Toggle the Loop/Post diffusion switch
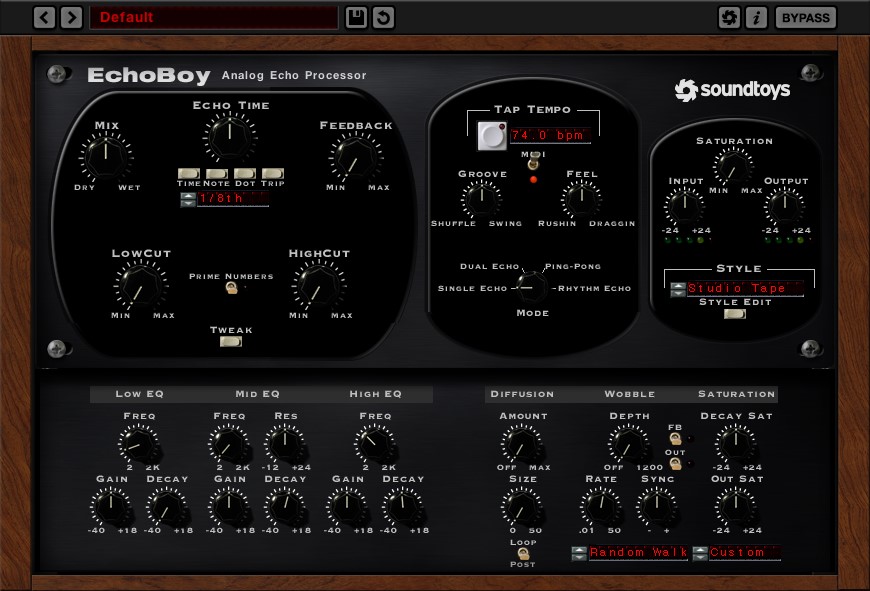 click(523, 553)
